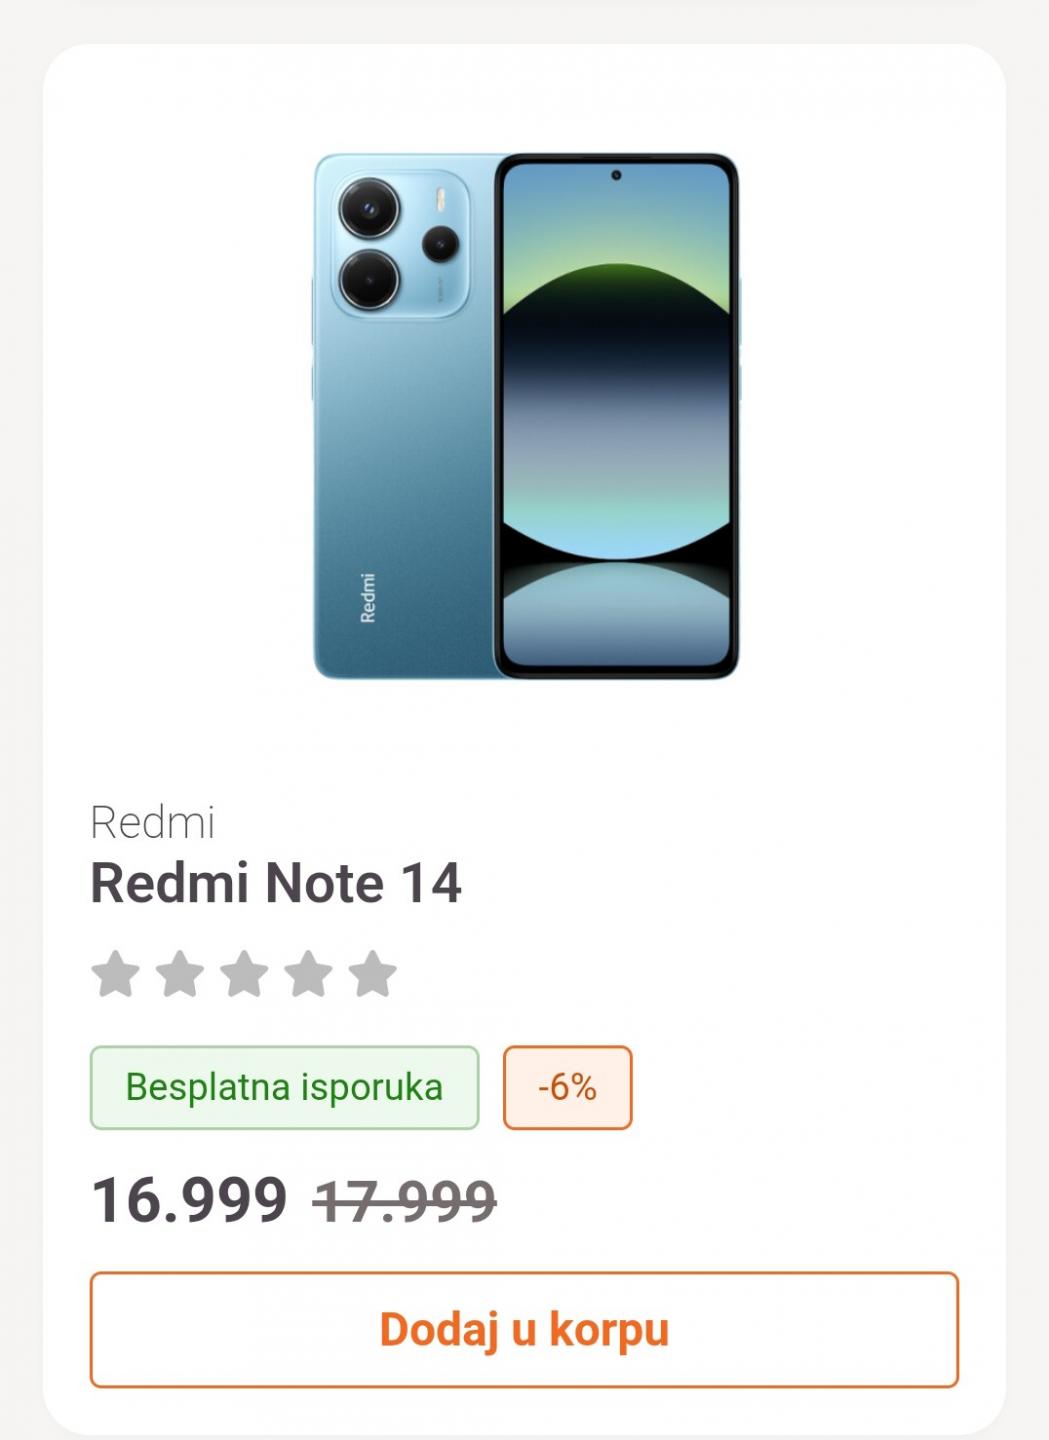Click the front punch-hole selfie camera
Image resolution: width=1049 pixels, height=1440 pixels.
(x=616, y=176)
